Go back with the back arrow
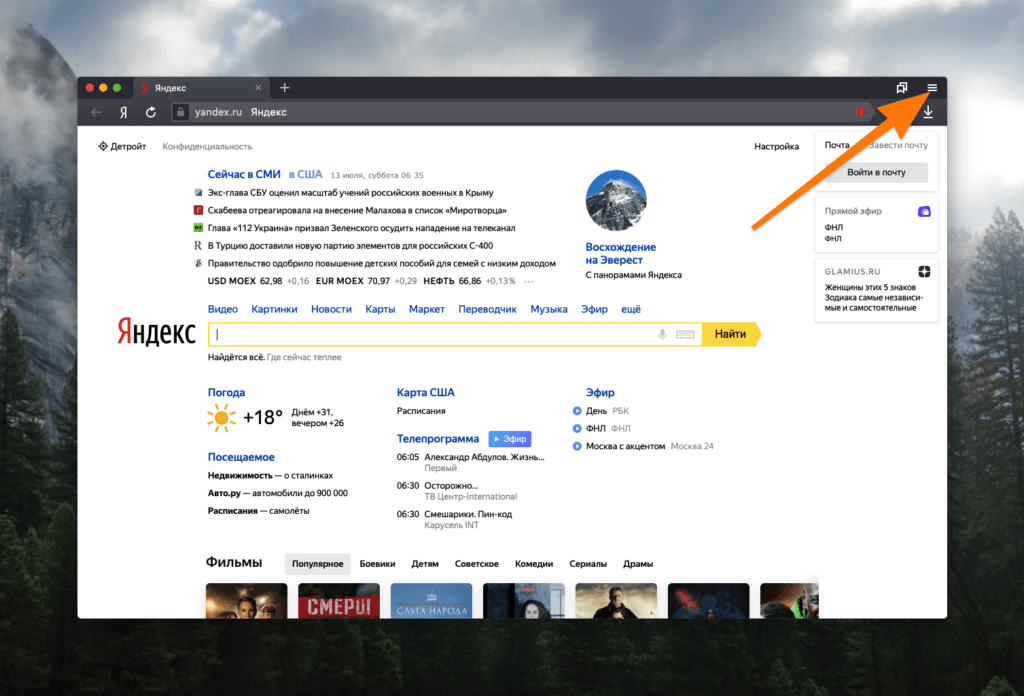Screen dimensions: 1024x696 click(97, 112)
